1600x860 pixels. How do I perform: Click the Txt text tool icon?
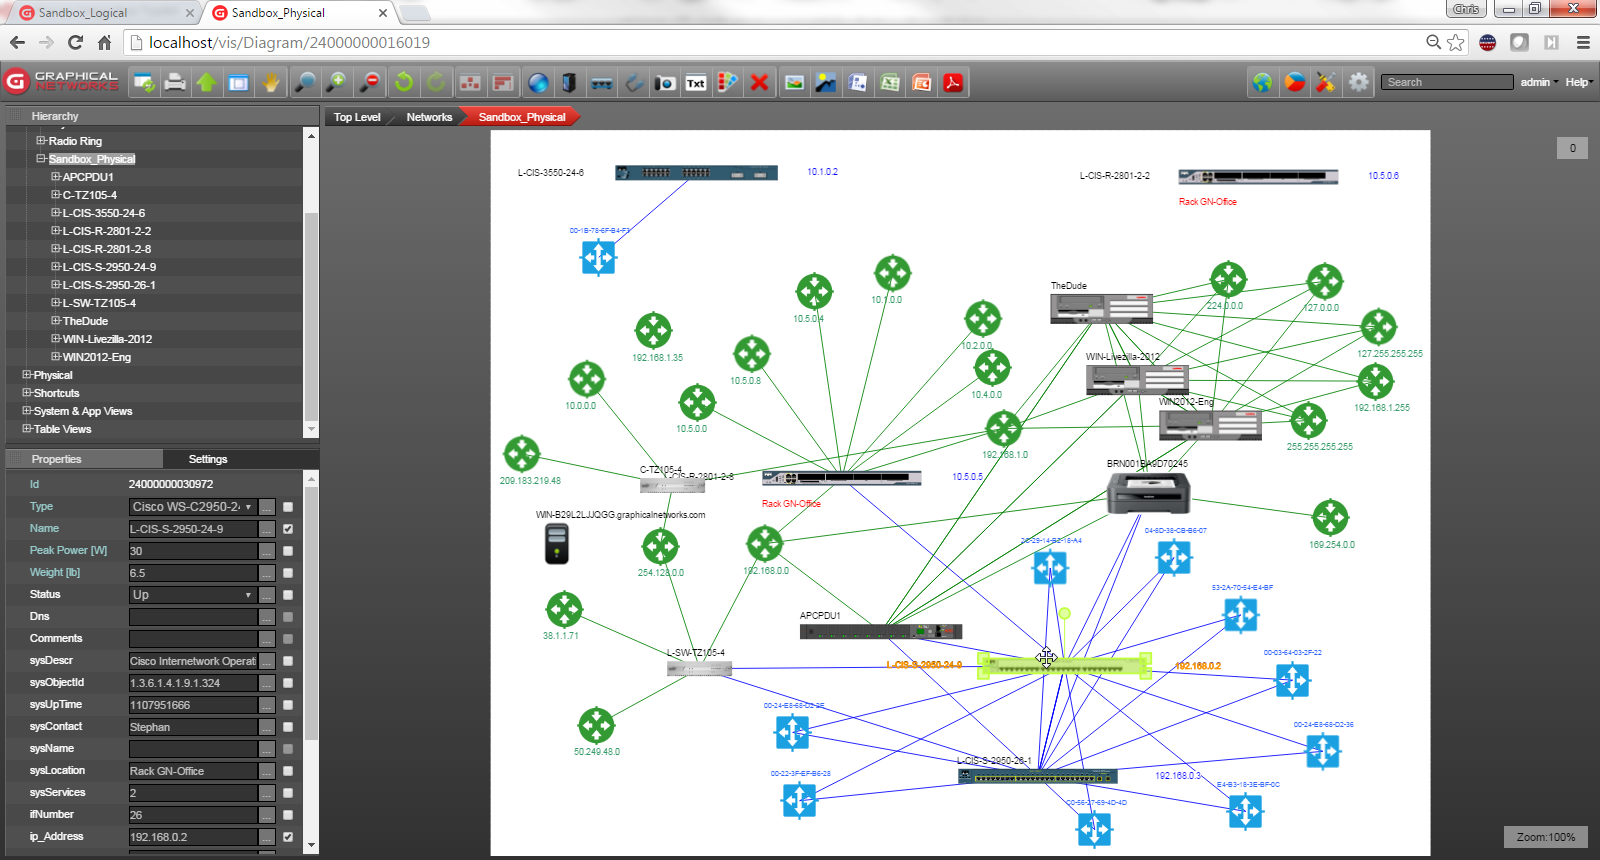tap(696, 83)
